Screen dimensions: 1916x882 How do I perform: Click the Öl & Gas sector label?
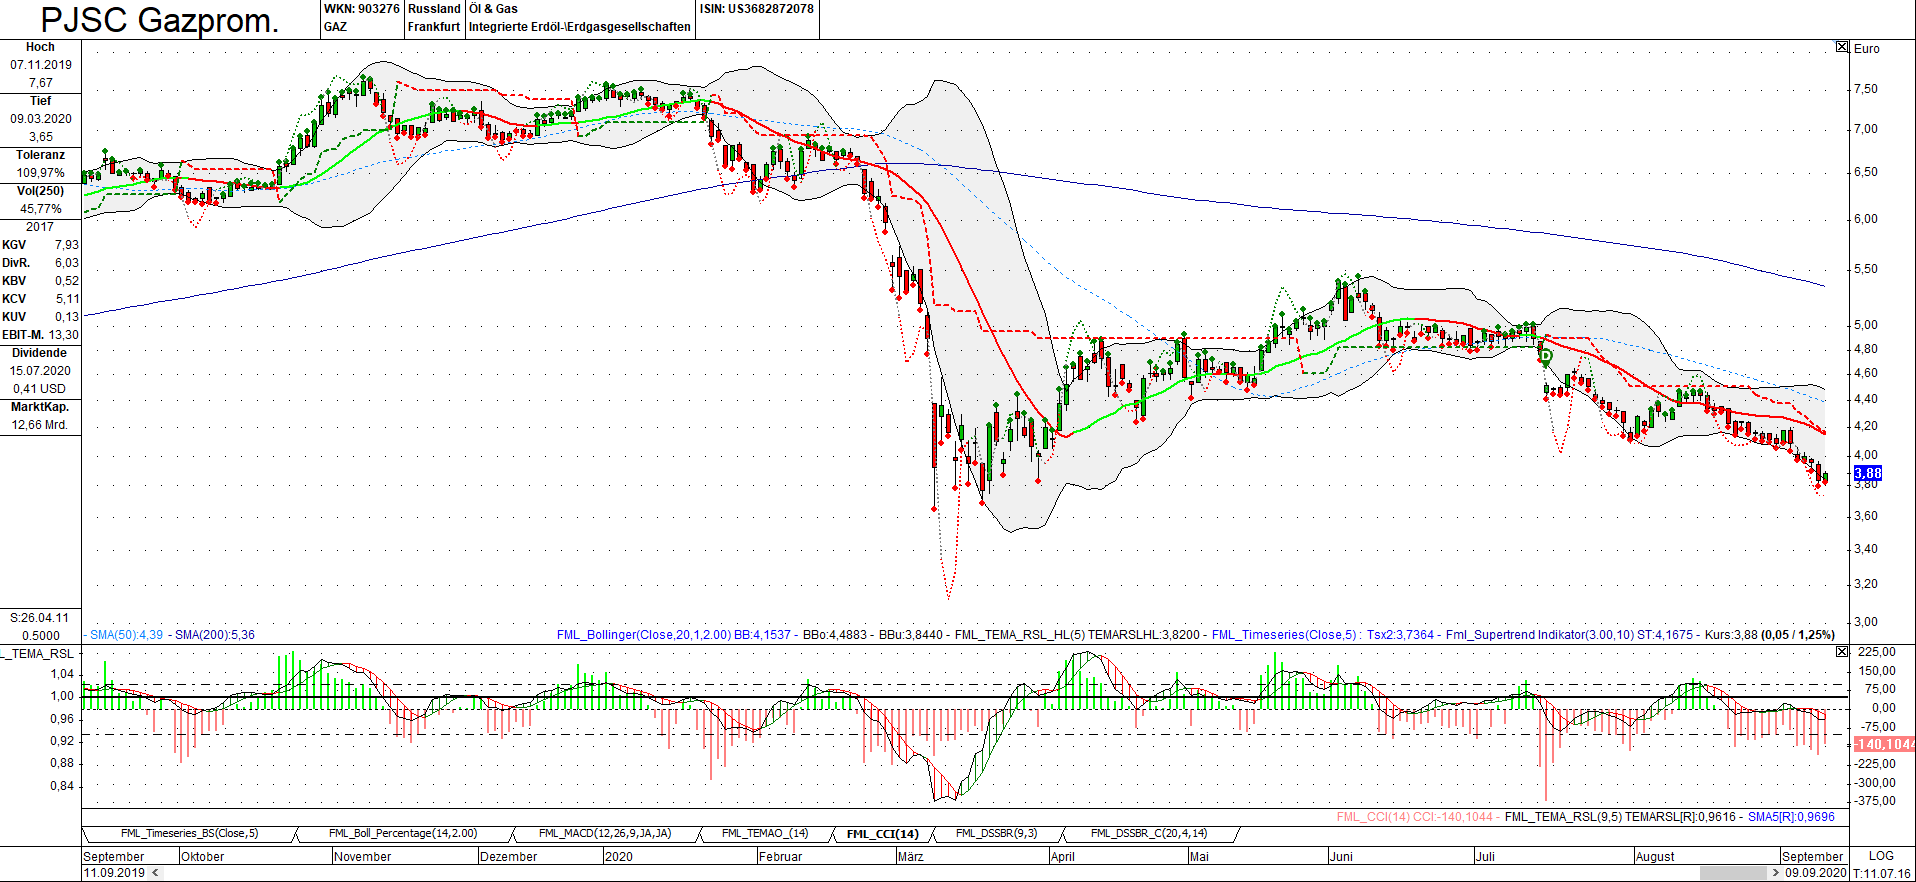pyautogui.click(x=493, y=9)
